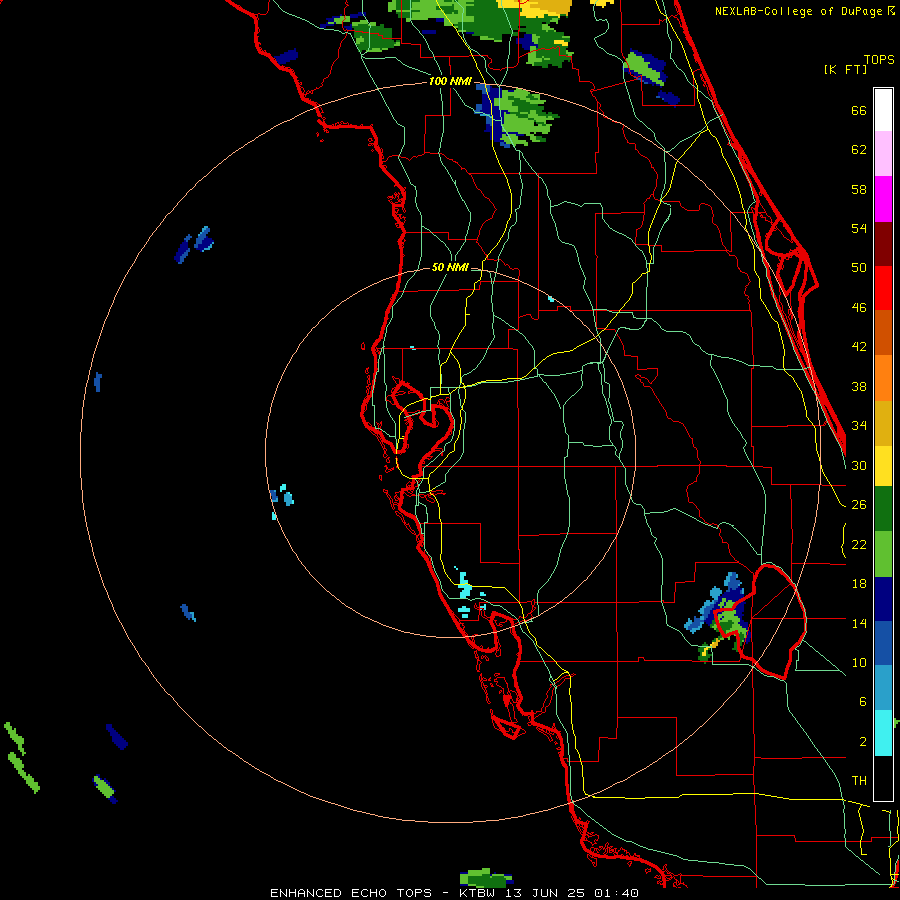Click the "TOPS" legend heading
This screenshot has width=900, height=900.
pos(879,59)
